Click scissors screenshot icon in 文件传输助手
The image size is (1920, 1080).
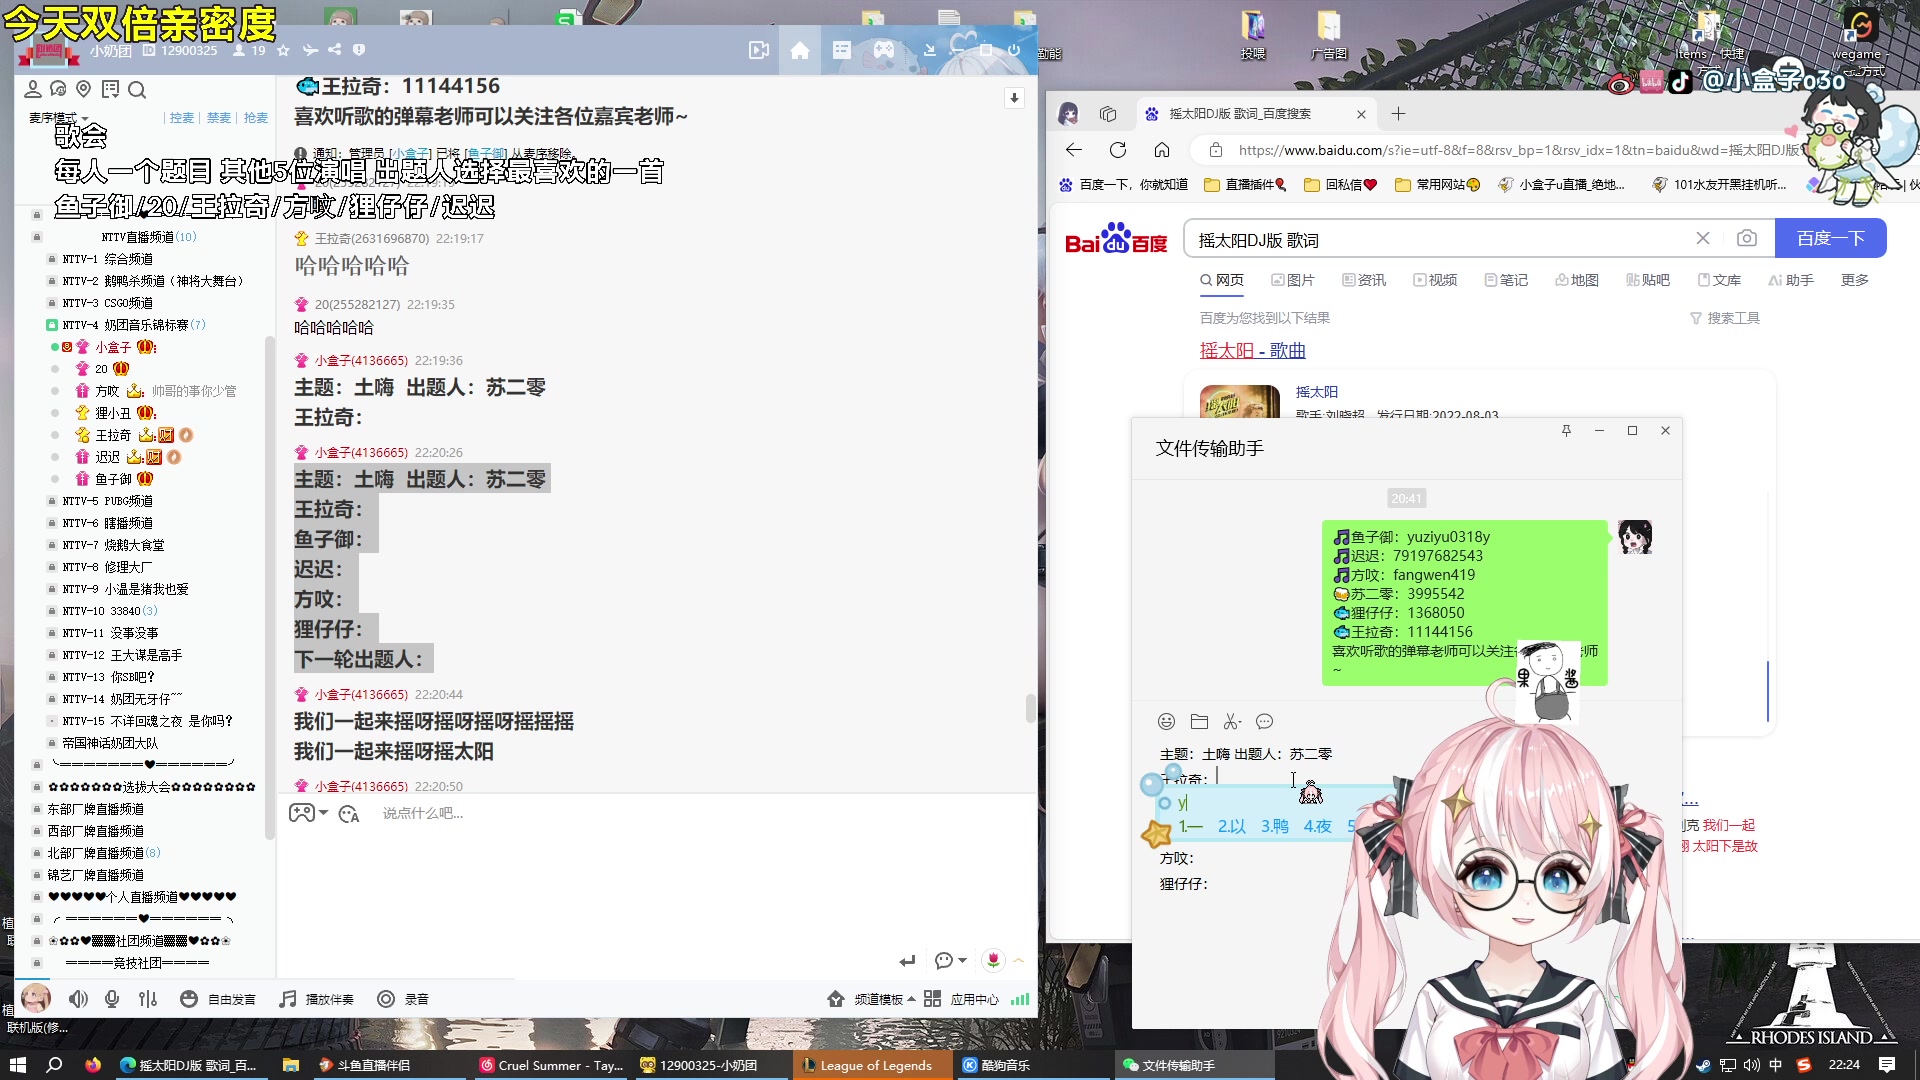pos(1232,721)
